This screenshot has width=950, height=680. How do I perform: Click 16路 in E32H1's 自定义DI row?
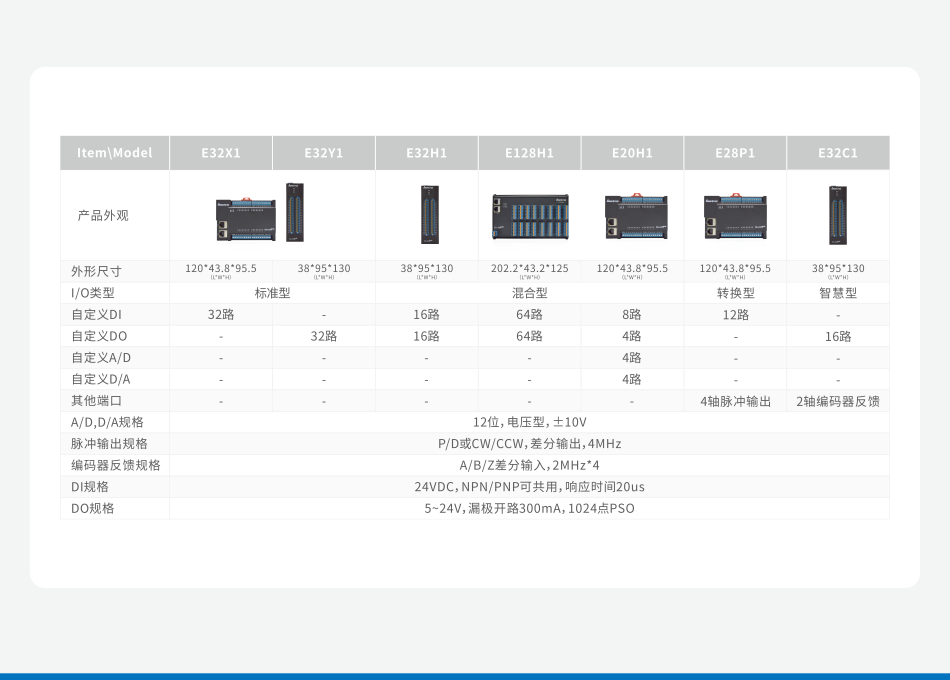click(427, 315)
